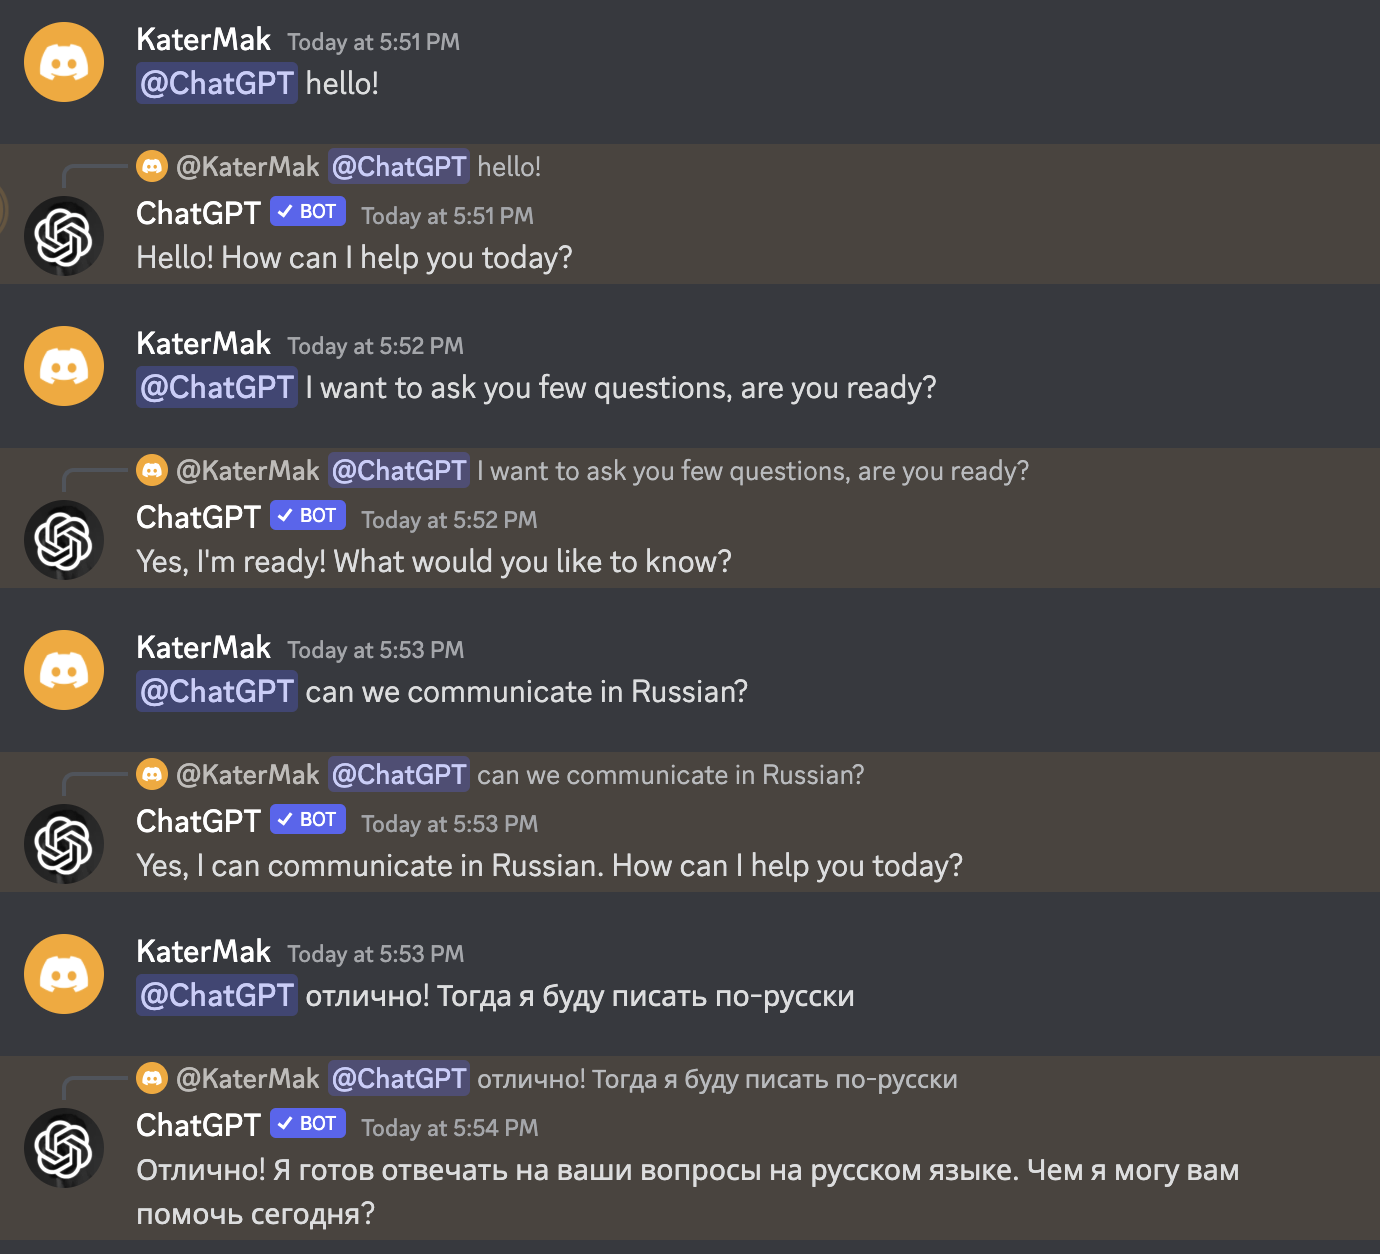Click ChatGPT avatar next to the Russian reply
The height and width of the screenshot is (1254, 1380).
pyautogui.click(x=63, y=1147)
